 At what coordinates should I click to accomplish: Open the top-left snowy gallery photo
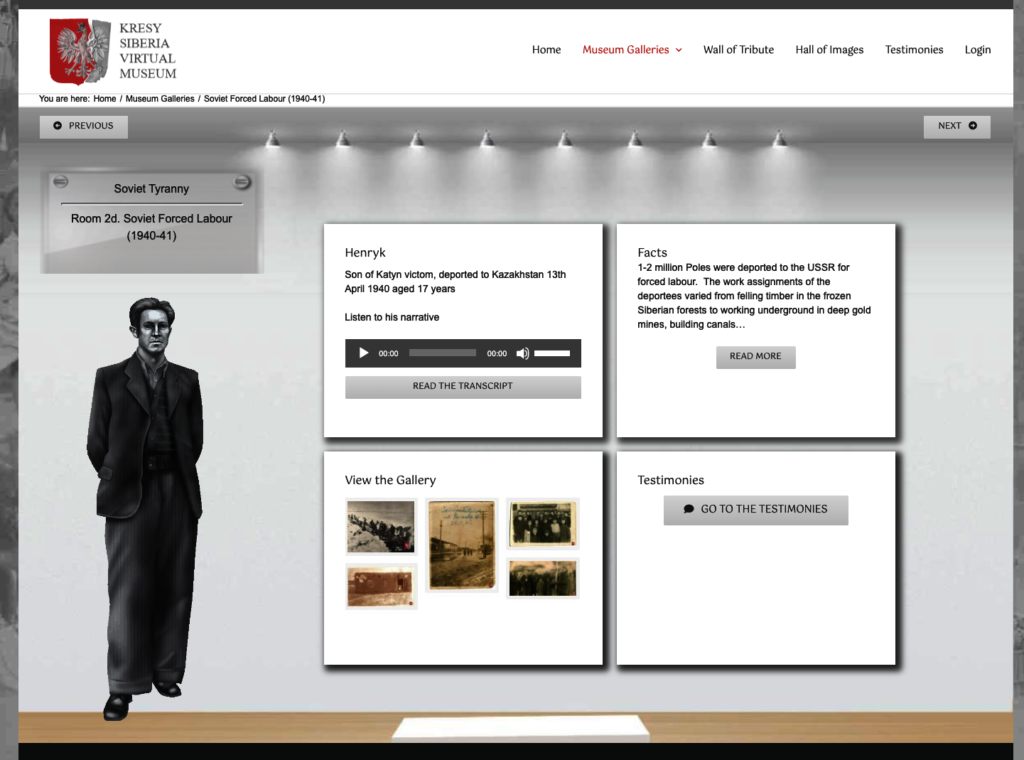pyautogui.click(x=381, y=526)
